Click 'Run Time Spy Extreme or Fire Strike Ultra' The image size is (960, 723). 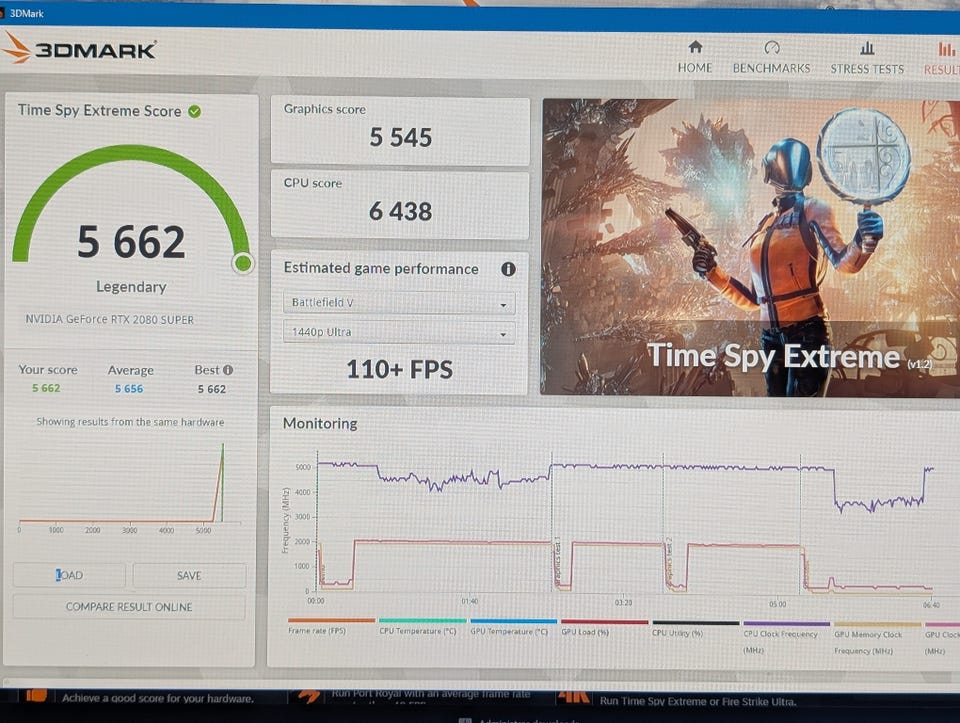pyautogui.click(x=698, y=701)
